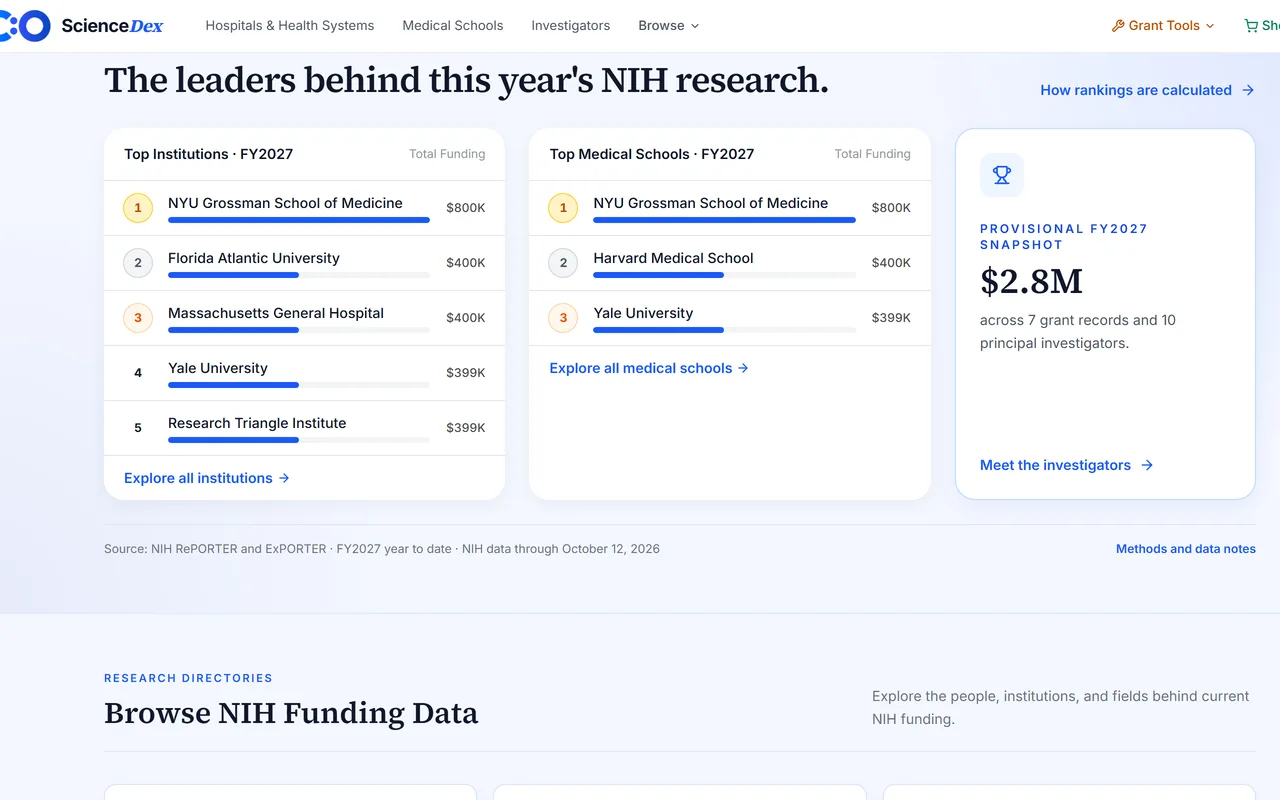Image resolution: width=1280 pixels, height=800 pixels.
Task: Click 'Yale University' in Top Medical Schools
Action: [643, 313]
